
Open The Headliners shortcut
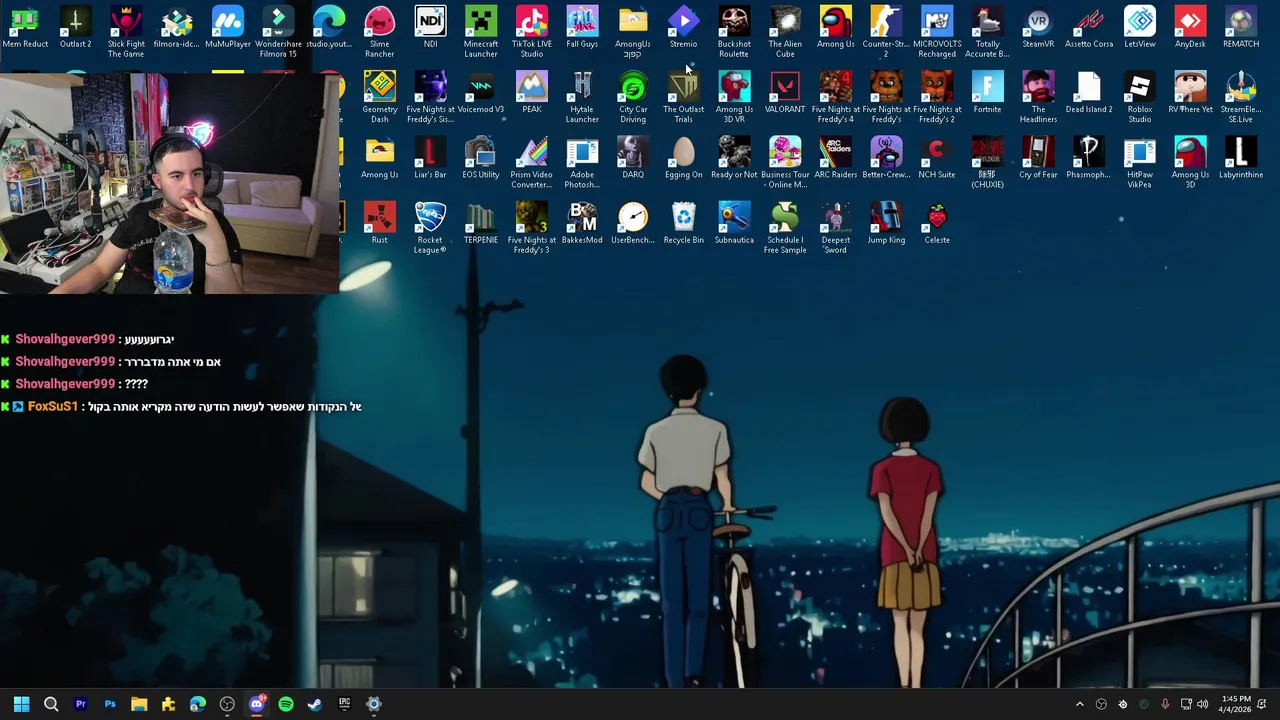tap(1038, 97)
